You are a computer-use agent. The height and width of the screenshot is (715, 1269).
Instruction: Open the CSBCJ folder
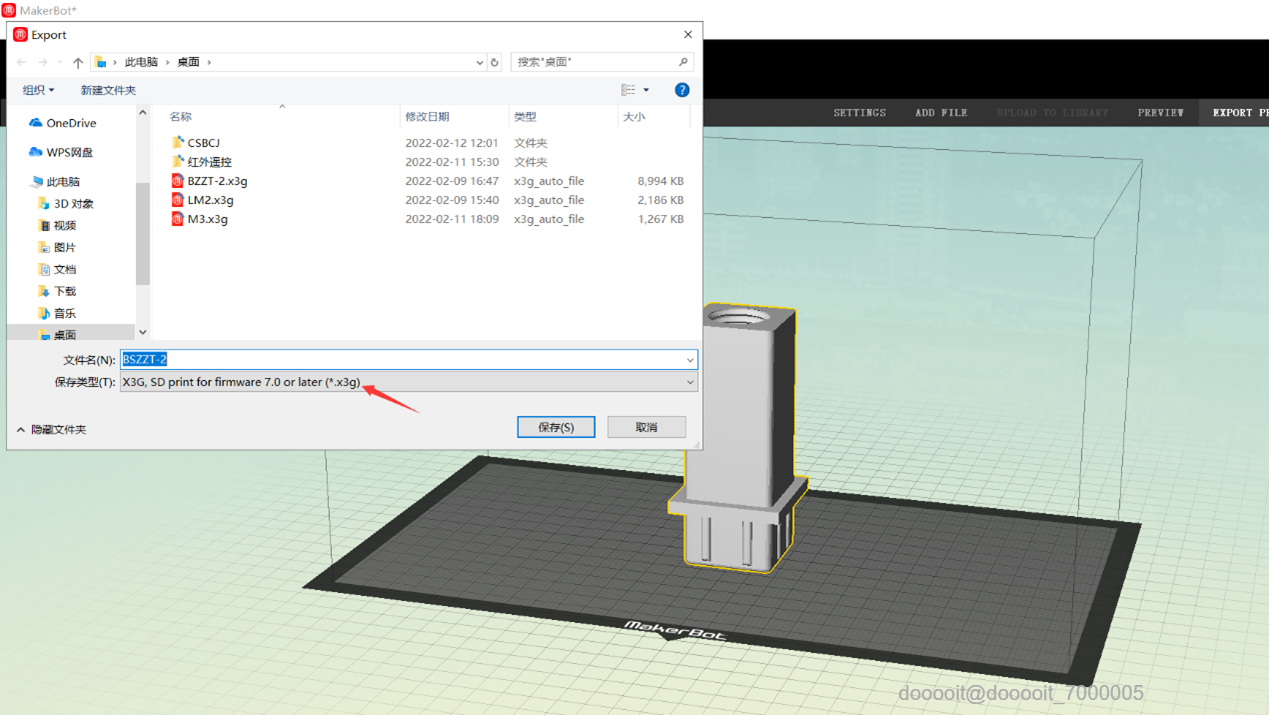pyautogui.click(x=203, y=143)
